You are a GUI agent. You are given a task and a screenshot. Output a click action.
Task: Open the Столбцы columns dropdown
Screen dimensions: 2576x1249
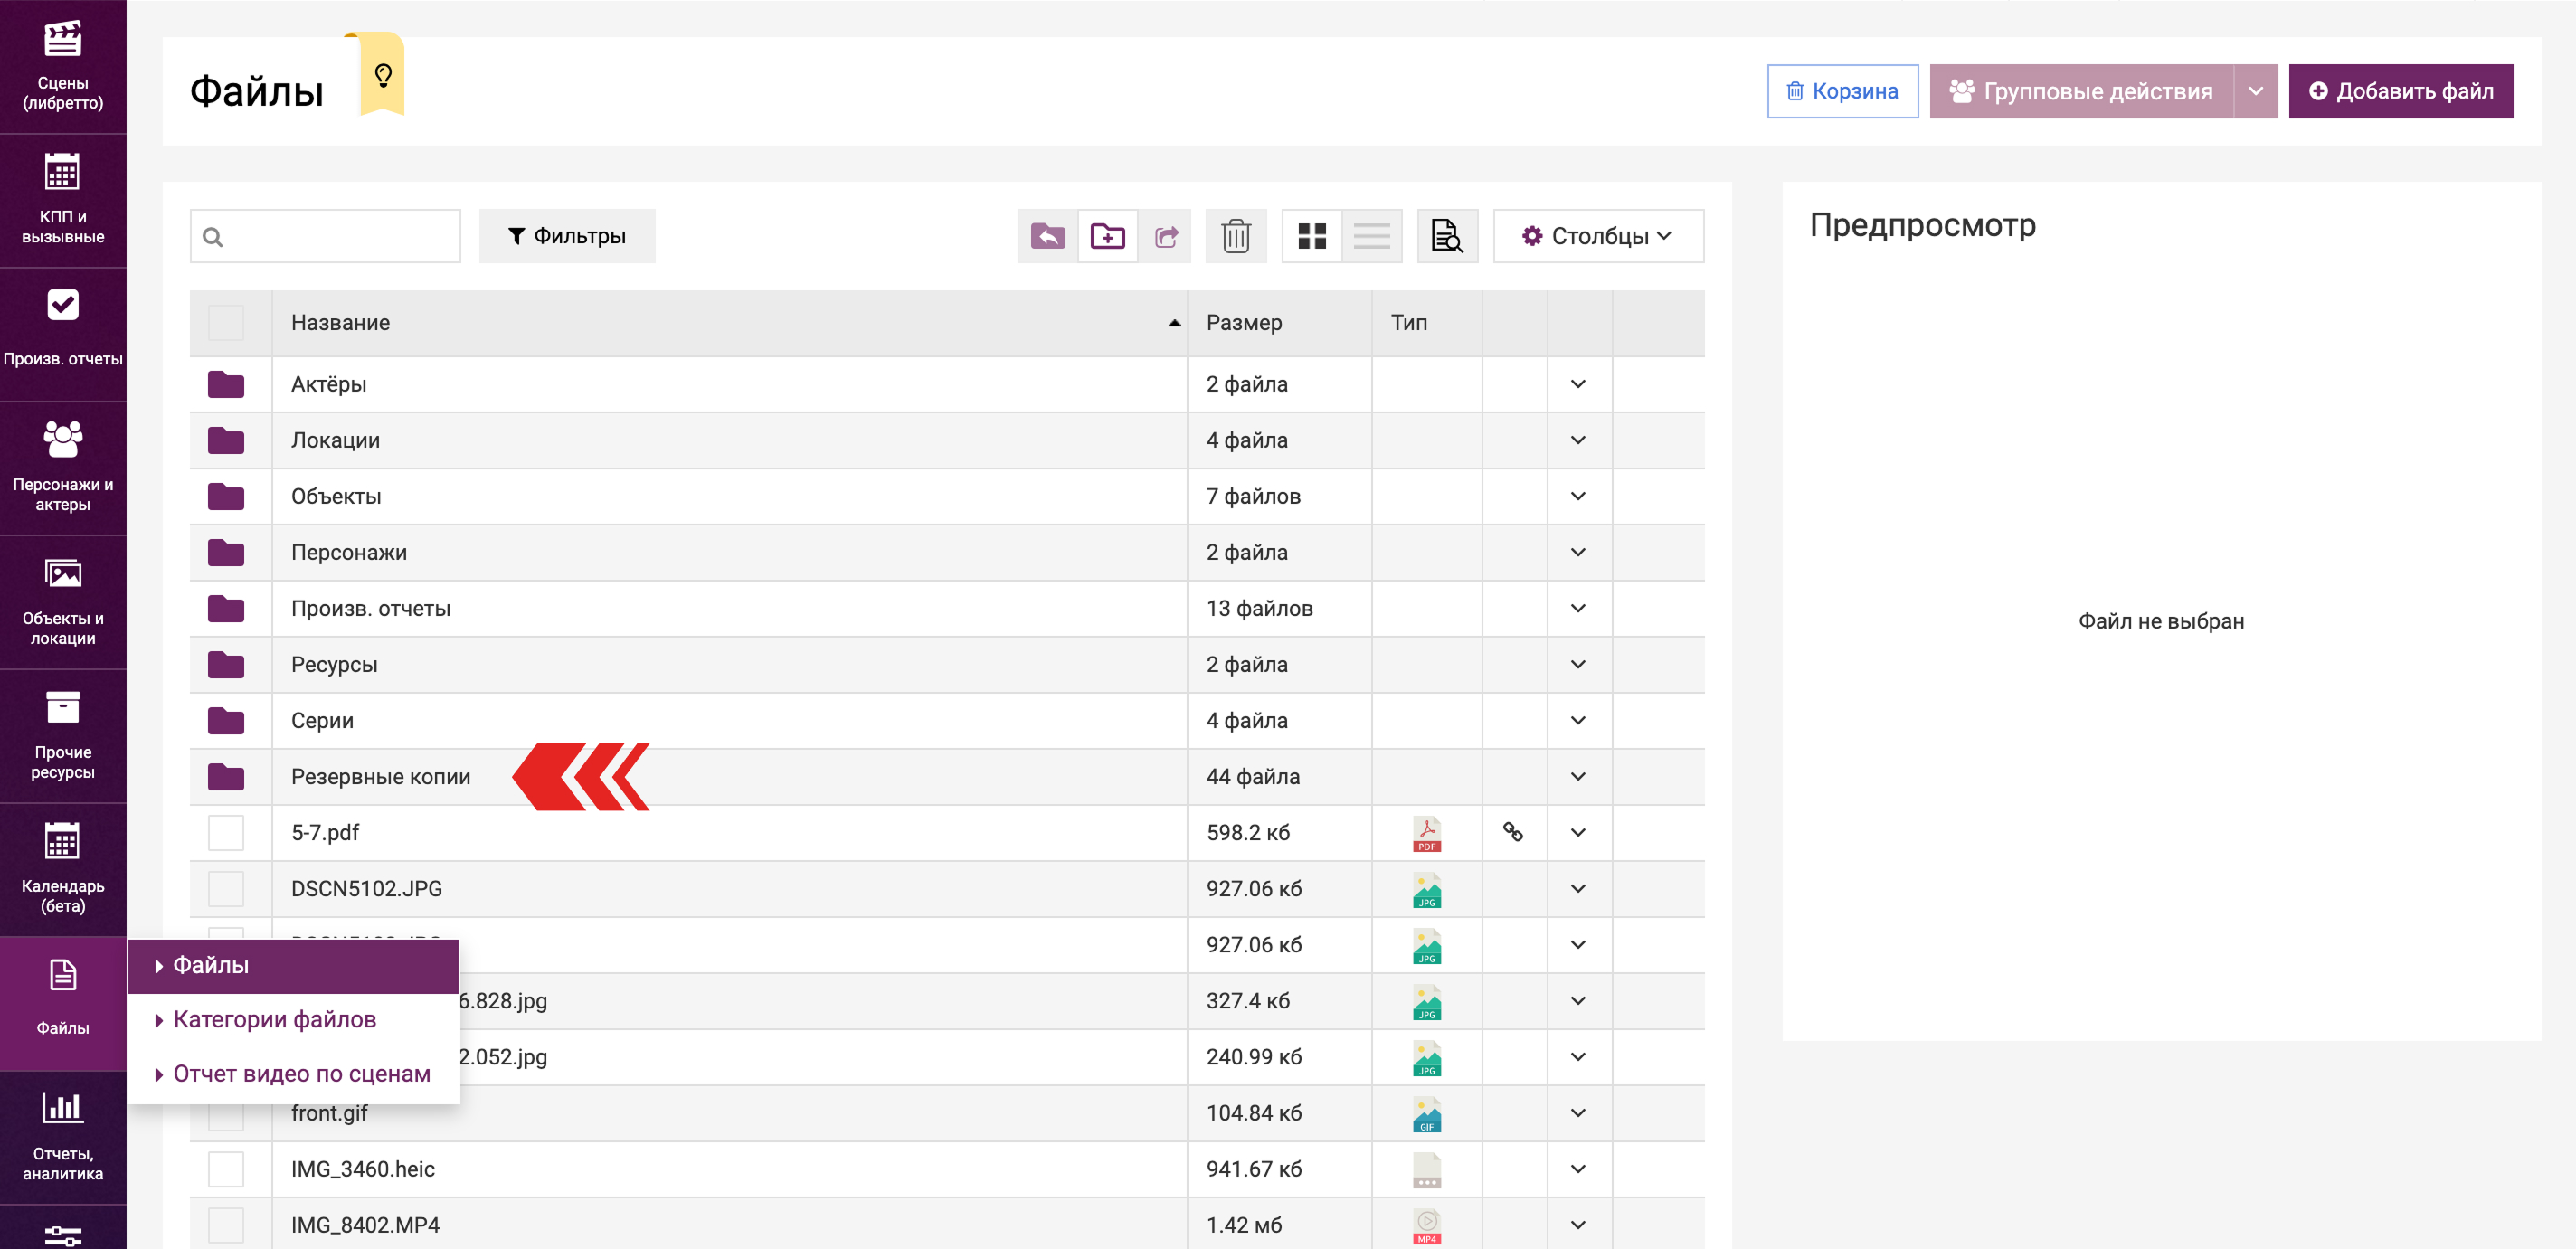click(1597, 236)
